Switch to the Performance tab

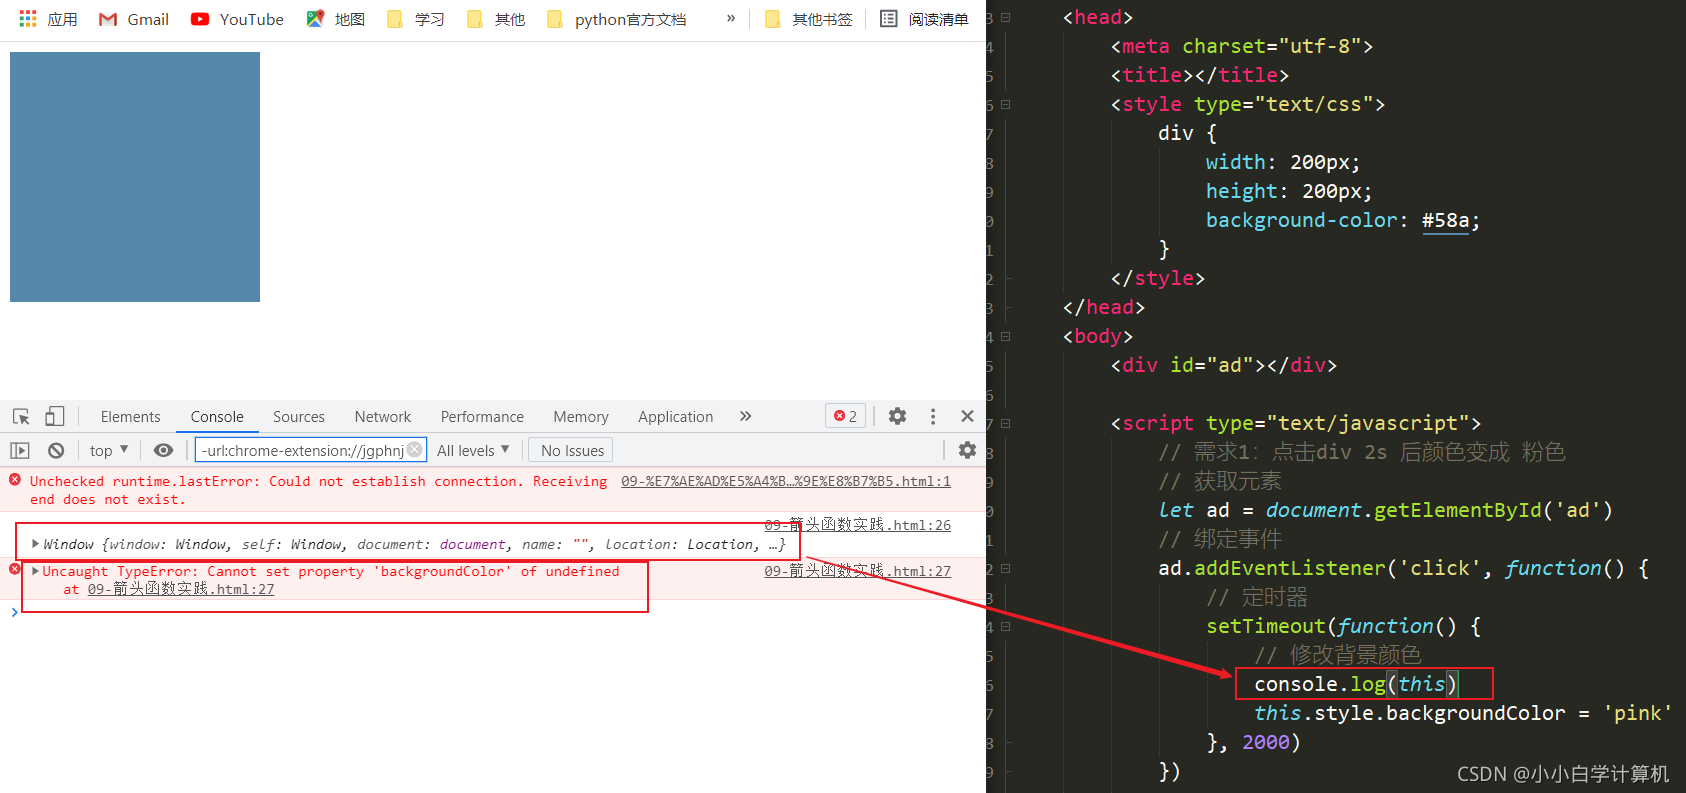click(x=482, y=417)
